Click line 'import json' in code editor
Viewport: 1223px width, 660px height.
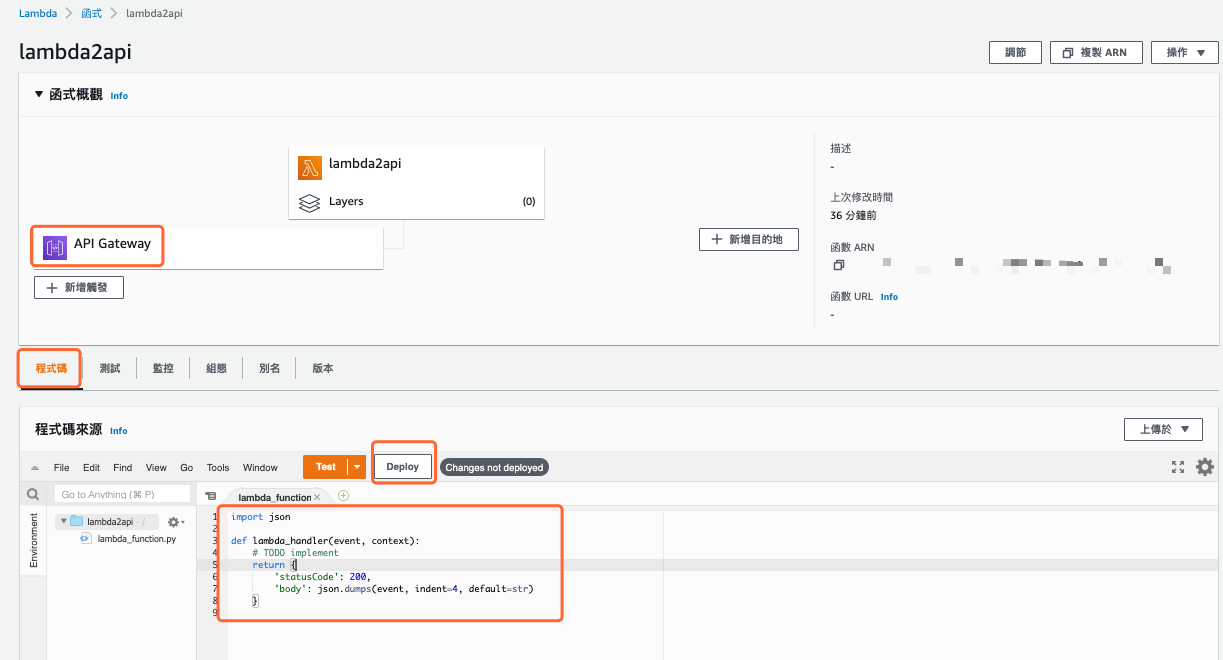click(261, 517)
